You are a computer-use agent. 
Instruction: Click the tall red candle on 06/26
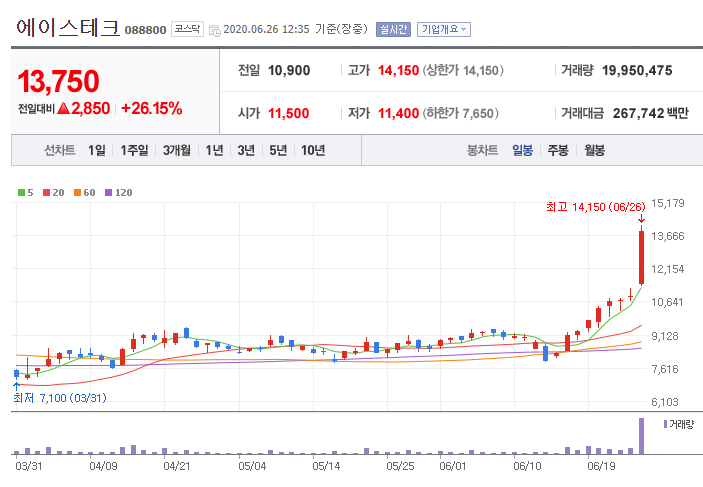click(642, 257)
